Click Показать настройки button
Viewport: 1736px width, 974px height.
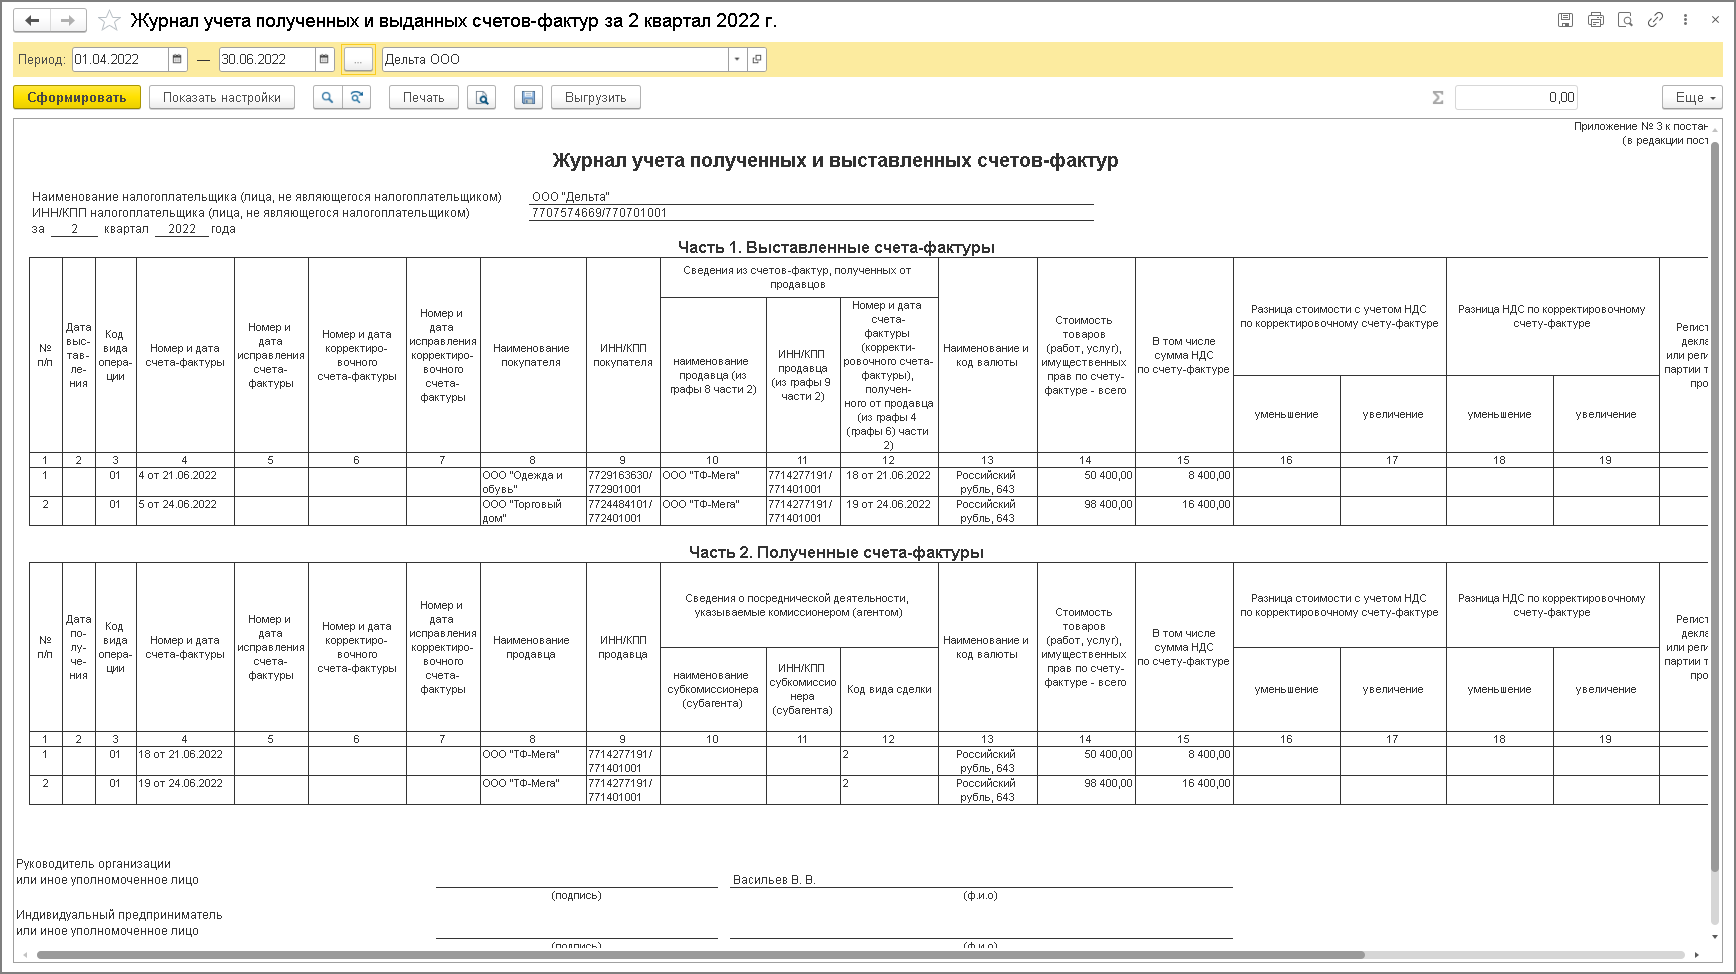[222, 97]
